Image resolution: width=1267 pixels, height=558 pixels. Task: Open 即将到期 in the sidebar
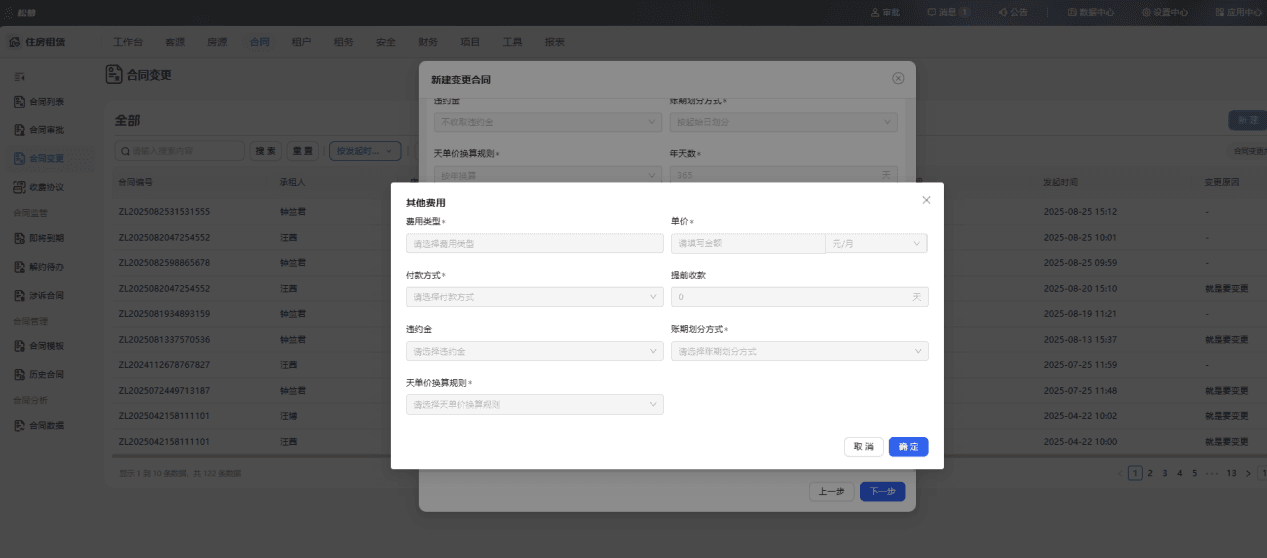40,238
